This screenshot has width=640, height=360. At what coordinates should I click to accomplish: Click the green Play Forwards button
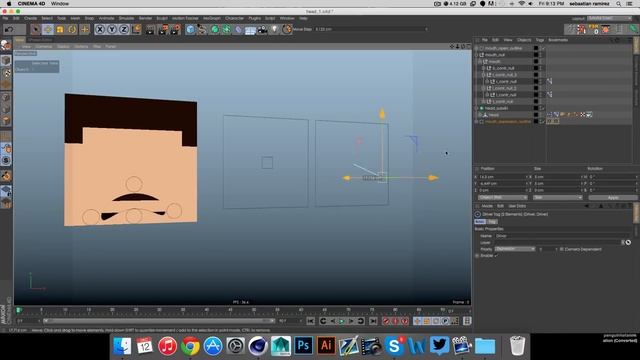(342, 321)
